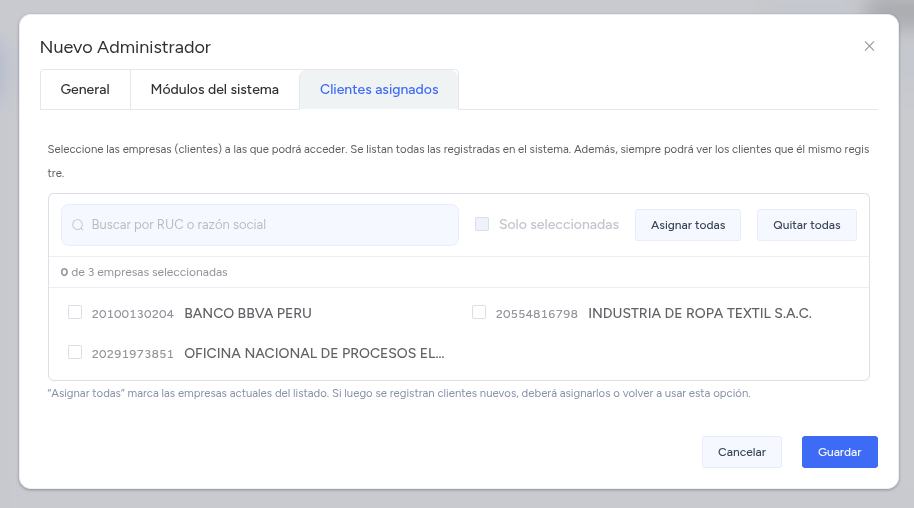The width and height of the screenshot is (914, 508).
Task: Click the search magnifier icon
Action: [78, 225]
